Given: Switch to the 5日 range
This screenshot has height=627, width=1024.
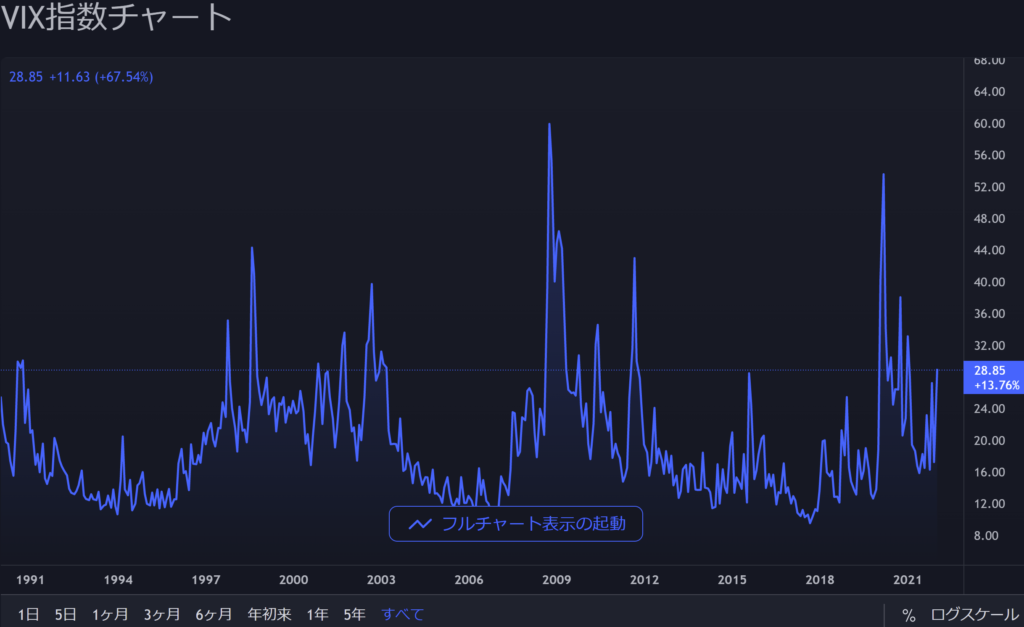Looking at the screenshot, I should click(x=65, y=615).
